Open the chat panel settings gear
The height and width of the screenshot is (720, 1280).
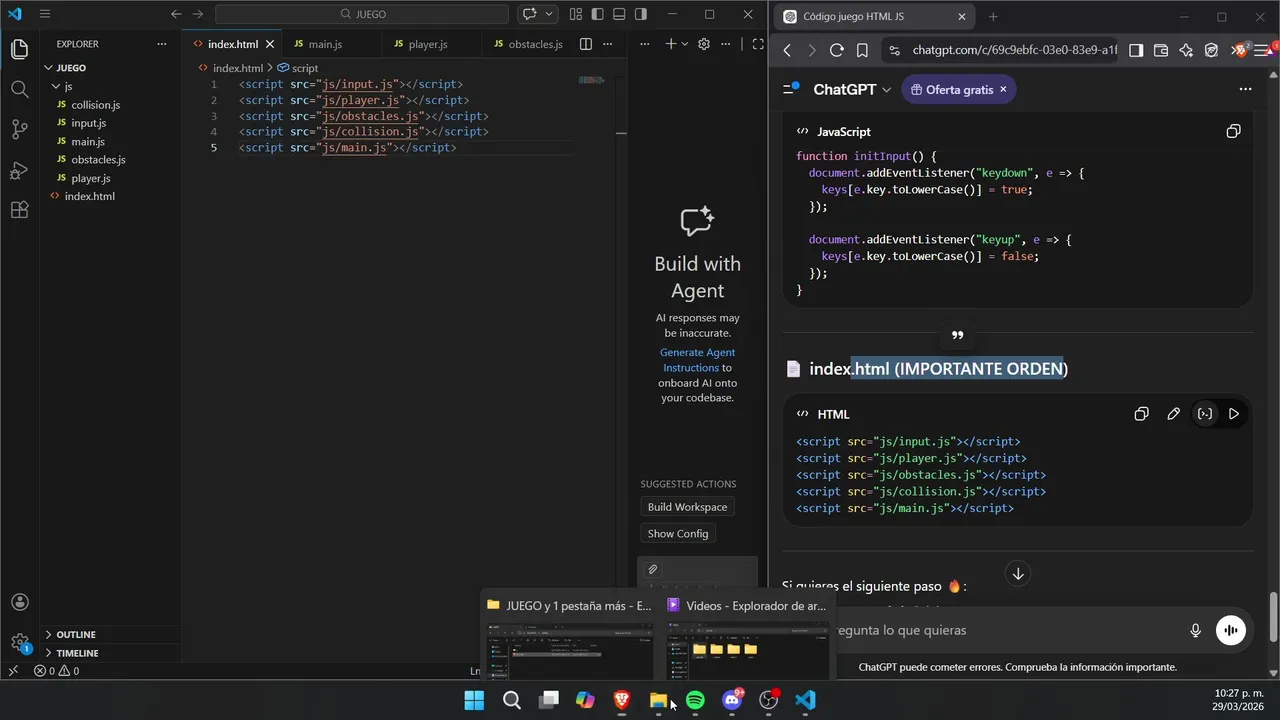(x=704, y=44)
